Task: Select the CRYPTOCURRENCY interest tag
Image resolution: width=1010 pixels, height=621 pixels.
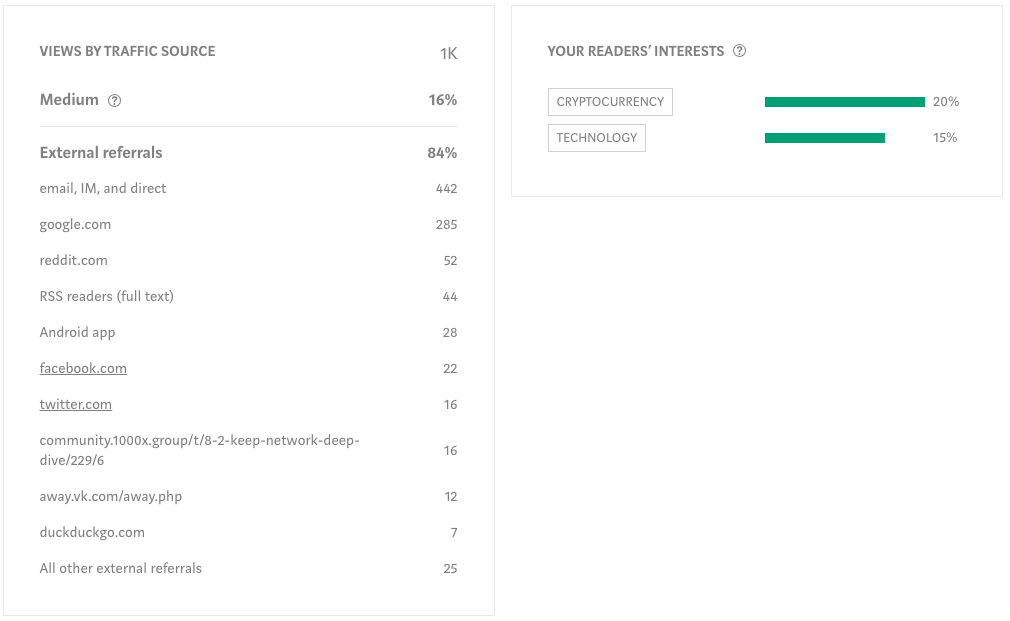Action: 610,102
